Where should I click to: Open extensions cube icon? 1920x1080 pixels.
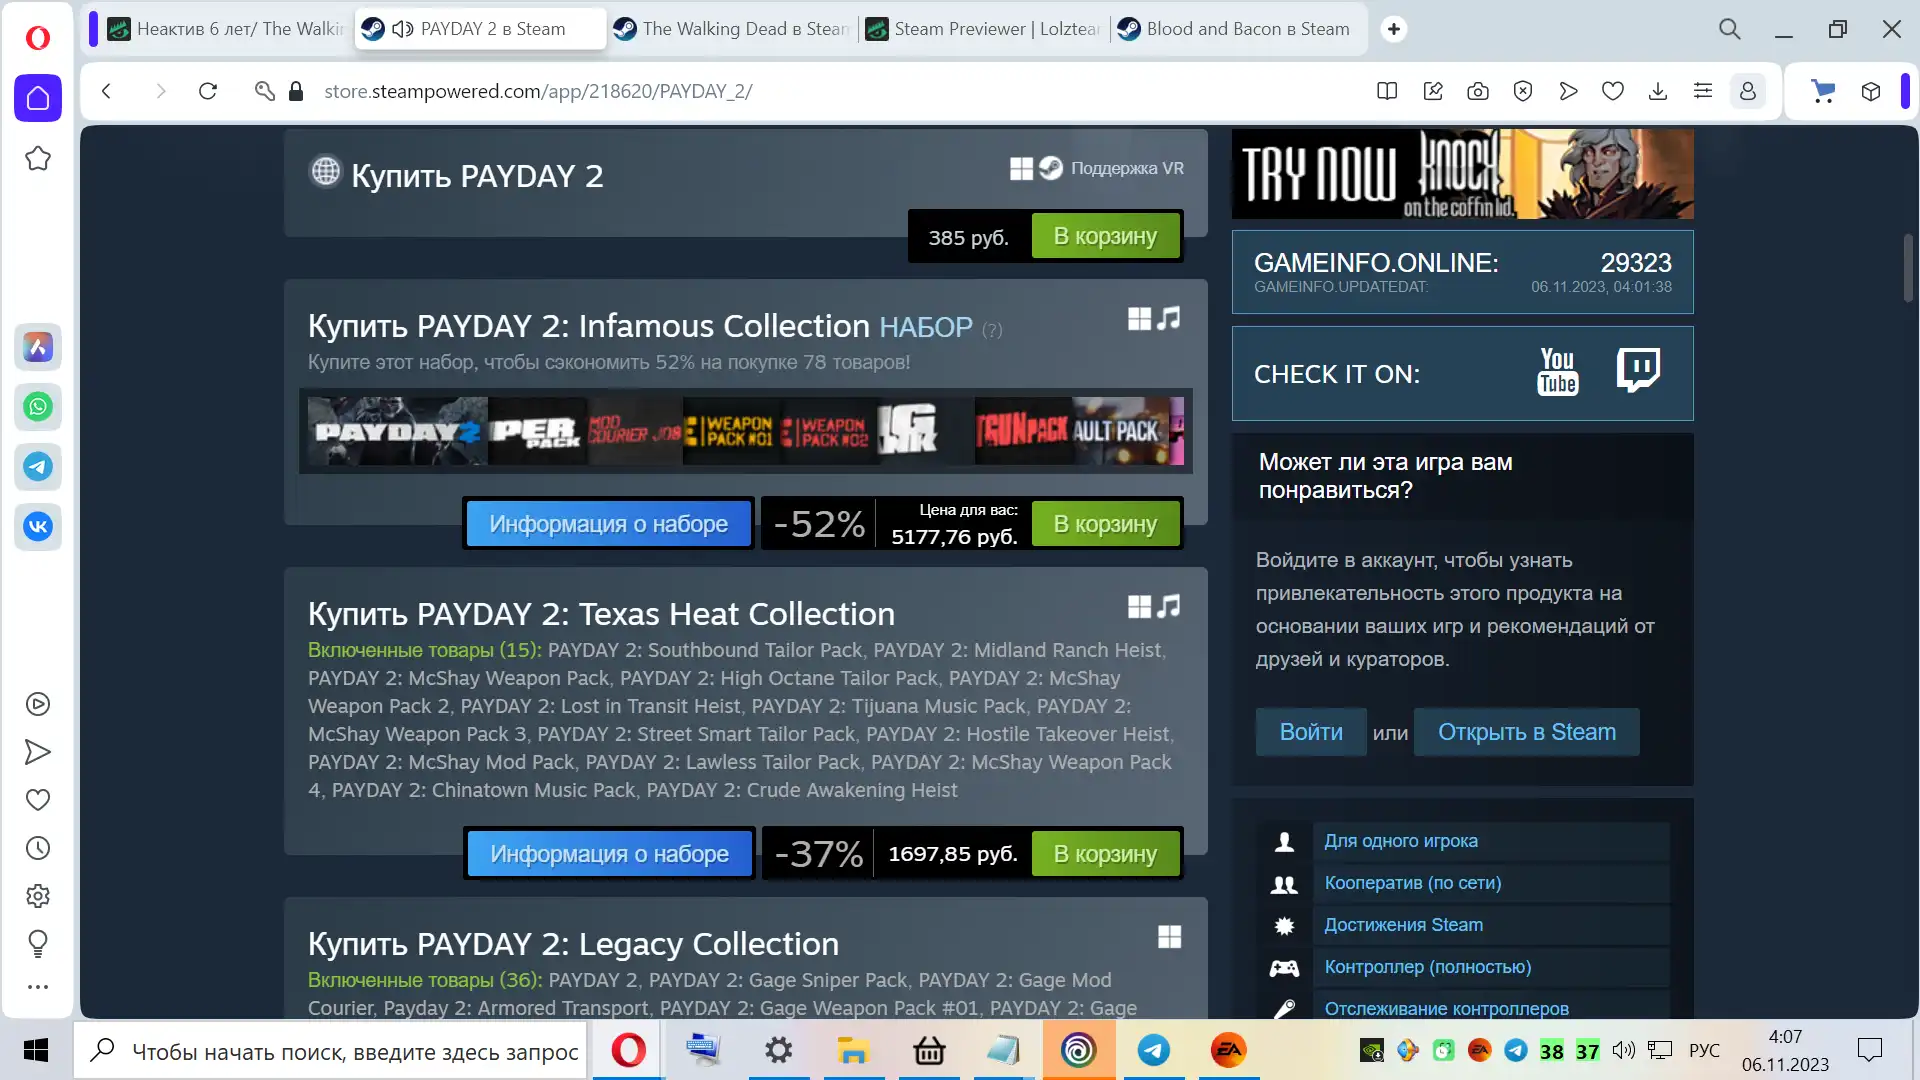(1871, 91)
